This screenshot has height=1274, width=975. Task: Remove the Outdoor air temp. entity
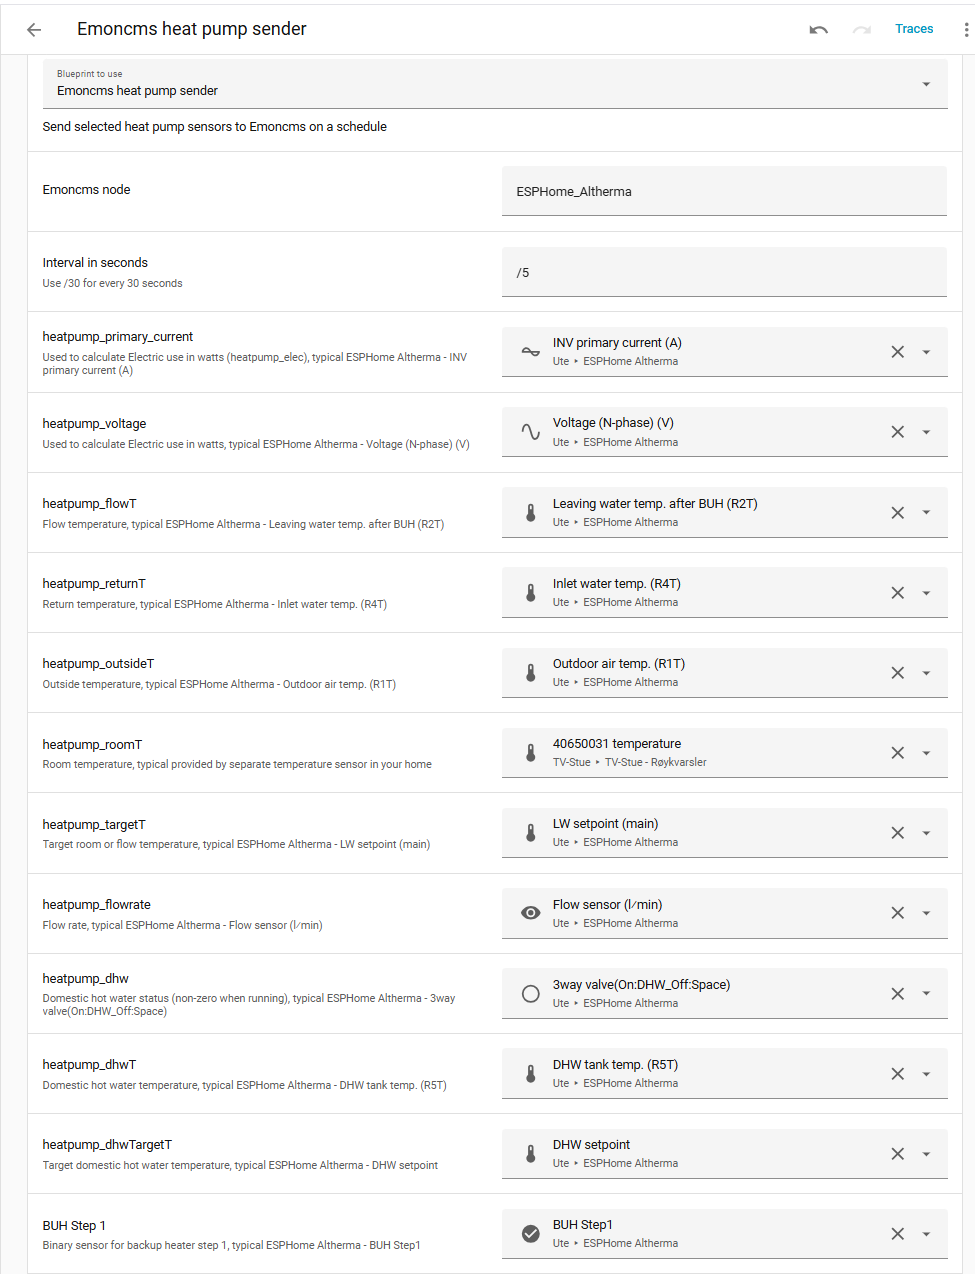[x=897, y=673]
